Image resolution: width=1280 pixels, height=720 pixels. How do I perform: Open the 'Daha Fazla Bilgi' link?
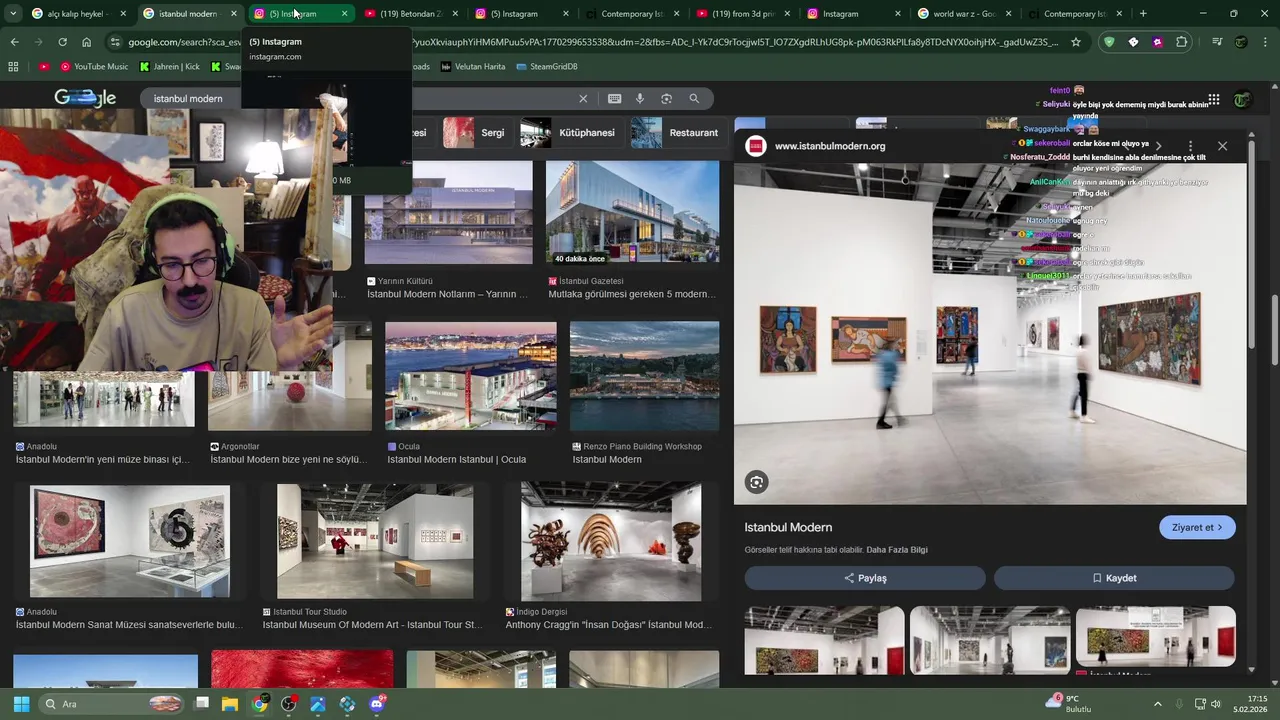click(897, 550)
